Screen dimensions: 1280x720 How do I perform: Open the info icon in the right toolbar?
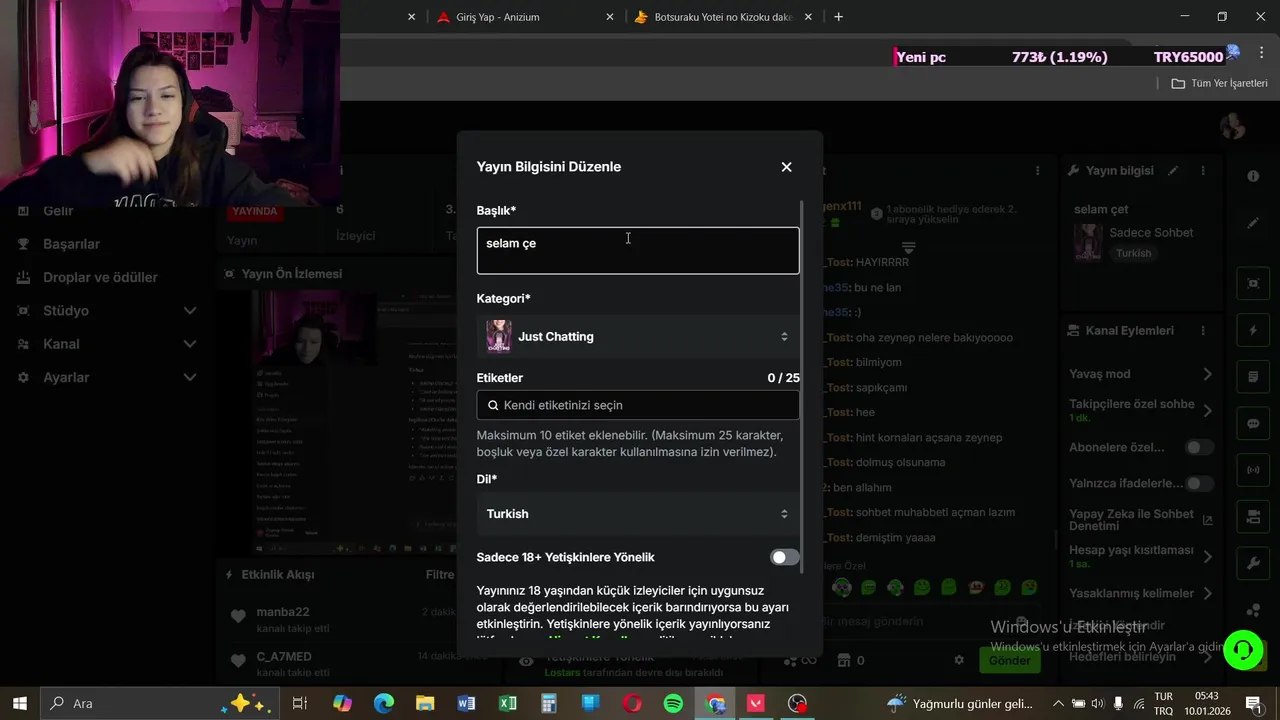(x=1253, y=176)
